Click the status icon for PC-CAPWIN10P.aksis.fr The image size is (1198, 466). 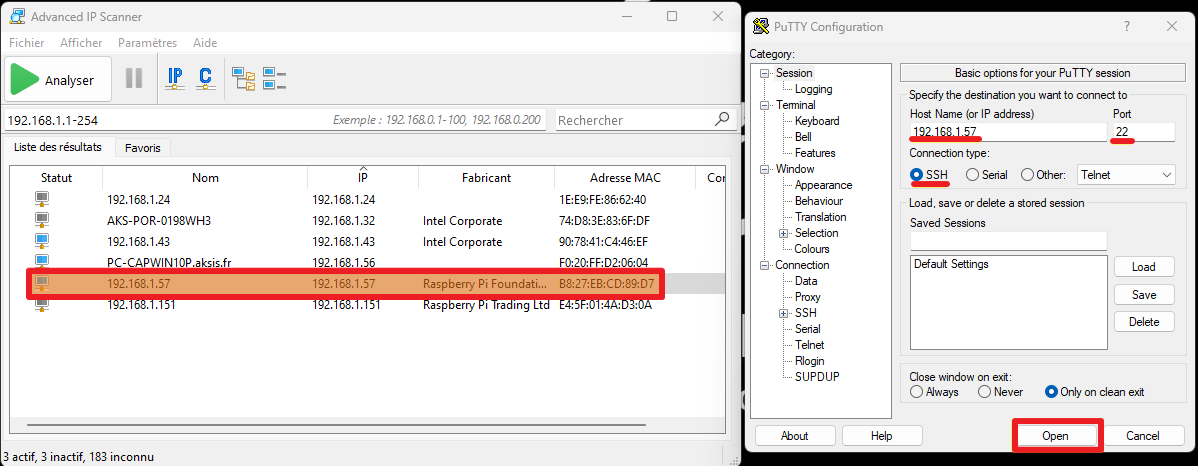coord(42,262)
